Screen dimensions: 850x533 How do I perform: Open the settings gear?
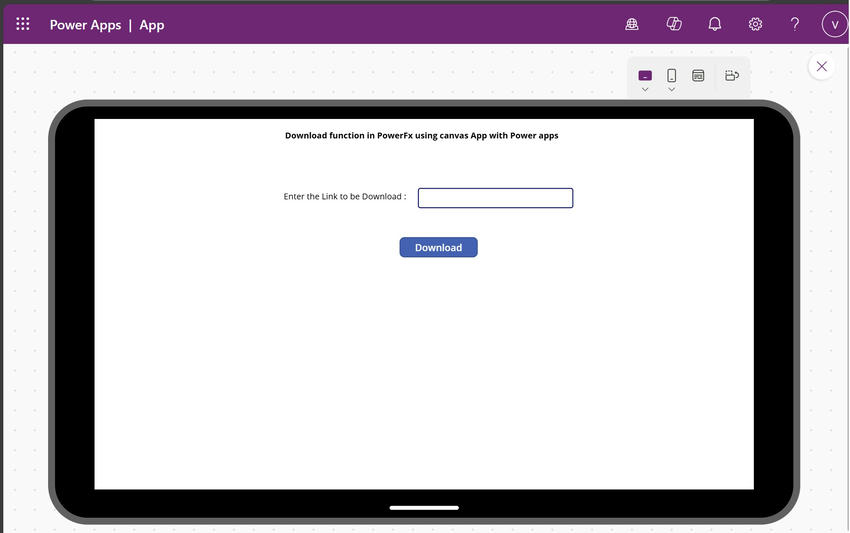coord(755,24)
